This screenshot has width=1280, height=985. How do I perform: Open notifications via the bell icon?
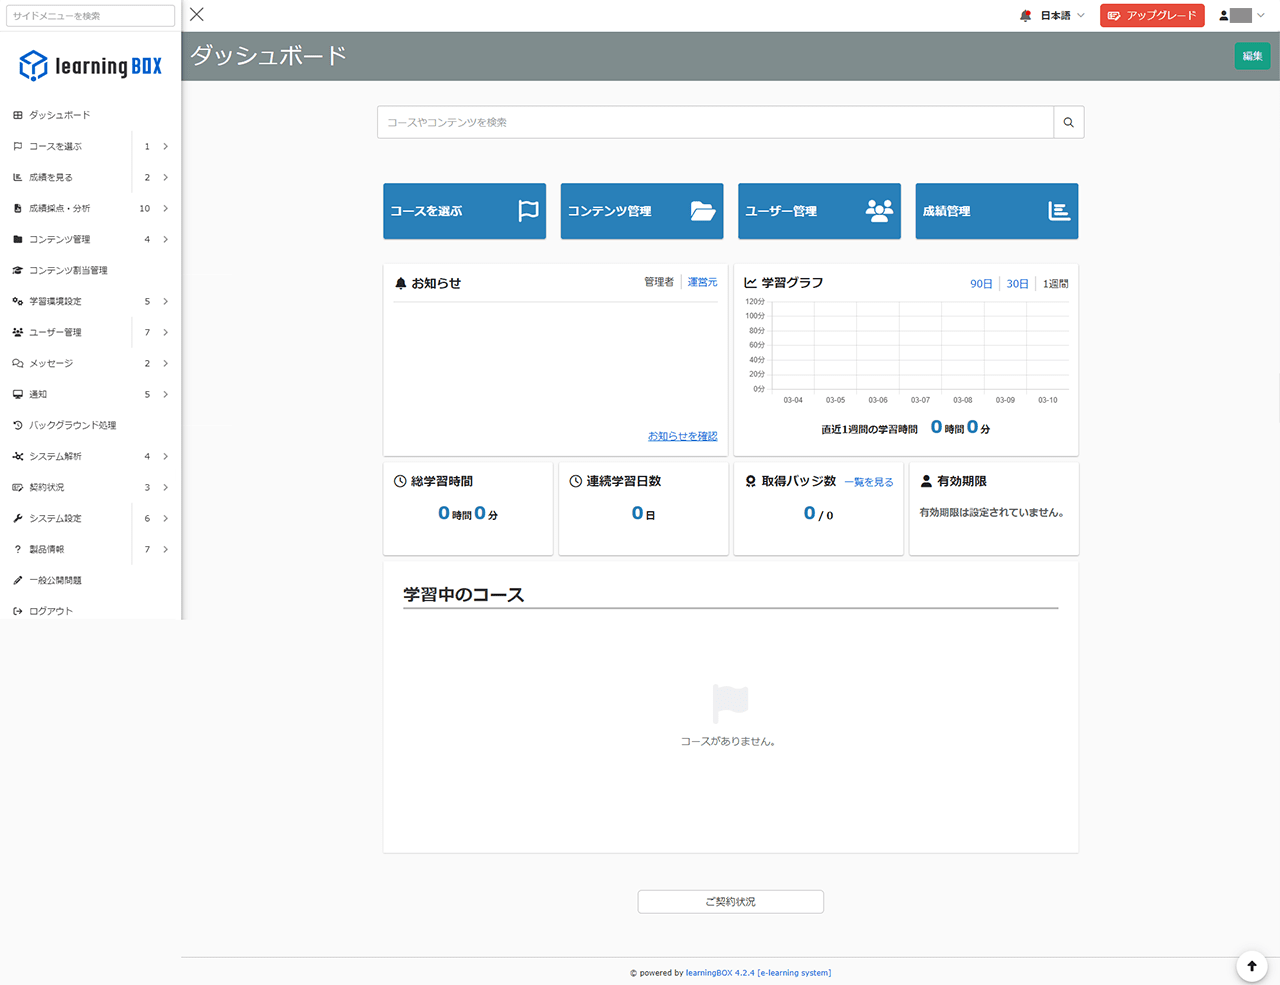(1025, 16)
